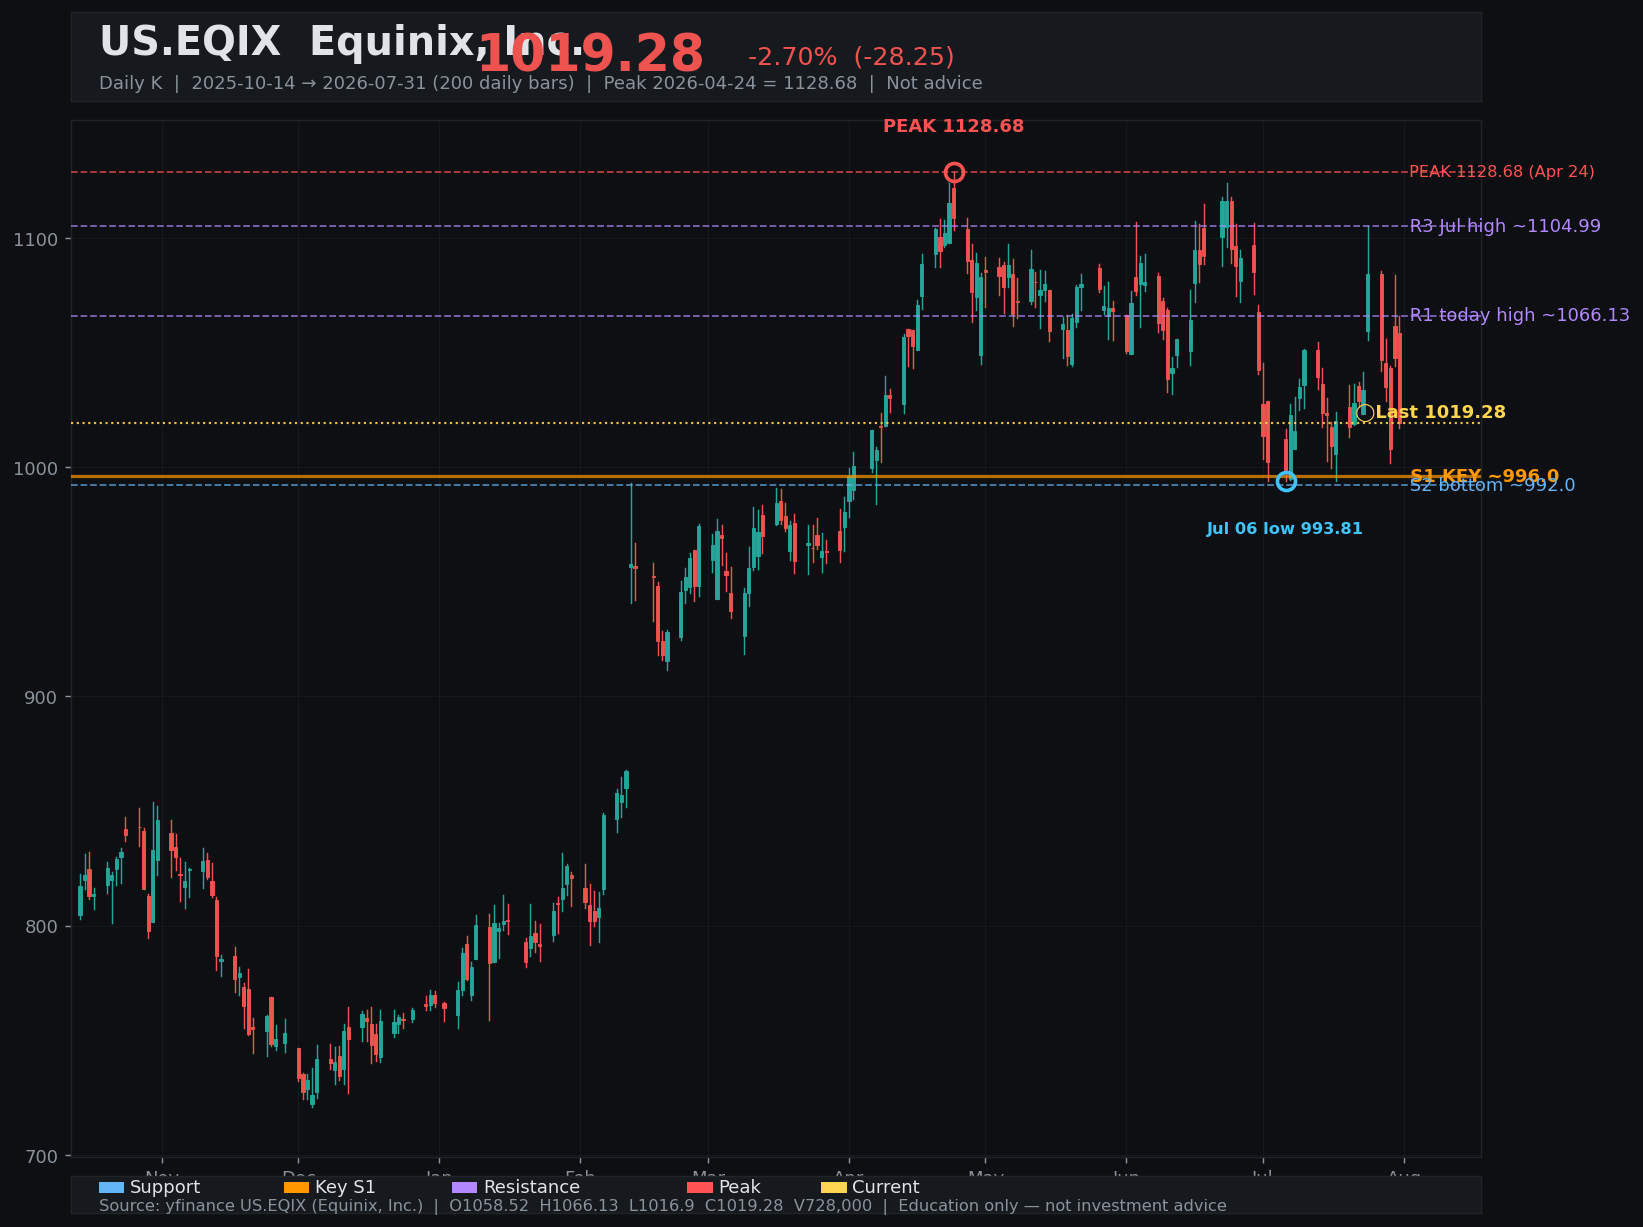Viewport: 1643px width, 1227px height.
Task: Click the blue Support legend swatch
Action: (x=111, y=1187)
